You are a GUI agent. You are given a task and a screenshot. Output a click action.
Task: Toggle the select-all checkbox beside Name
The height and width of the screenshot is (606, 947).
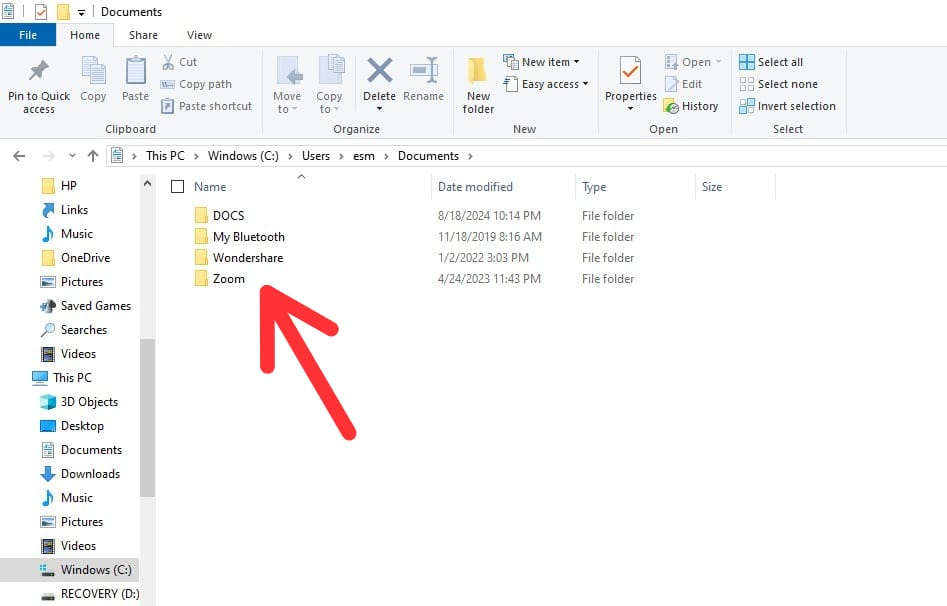tap(178, 187)
